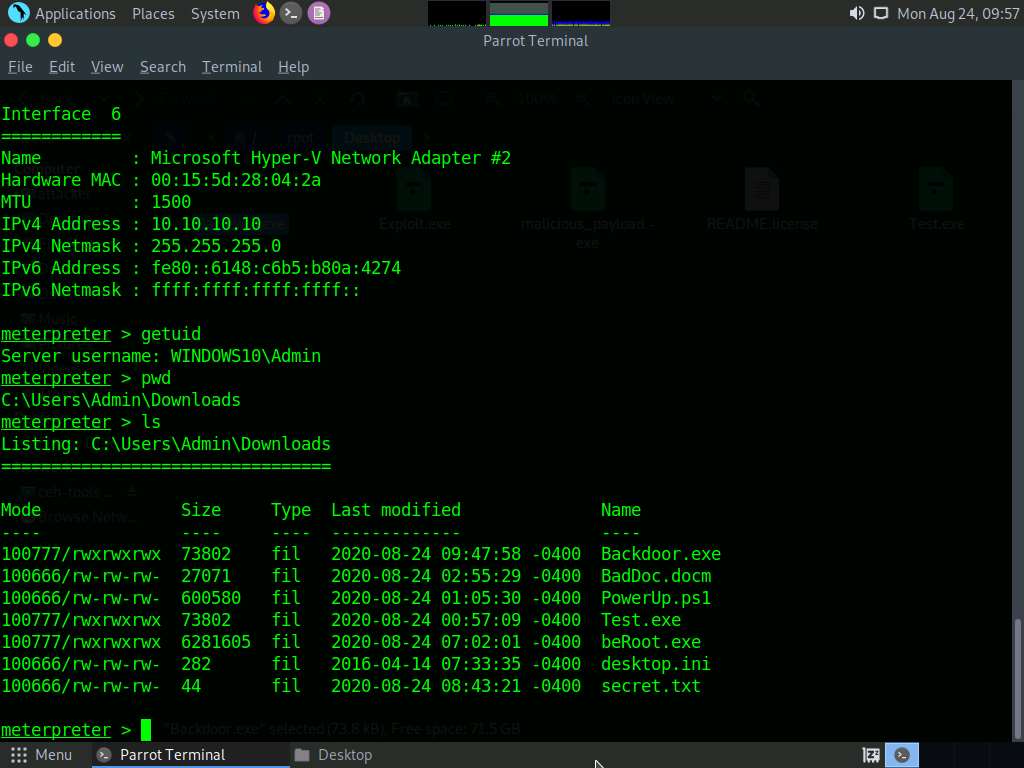The image size is (1024, 768).
Task: Click the highlighted terminal icon in bottom tray
Action: pyautogui.click(x=902, y=755)
